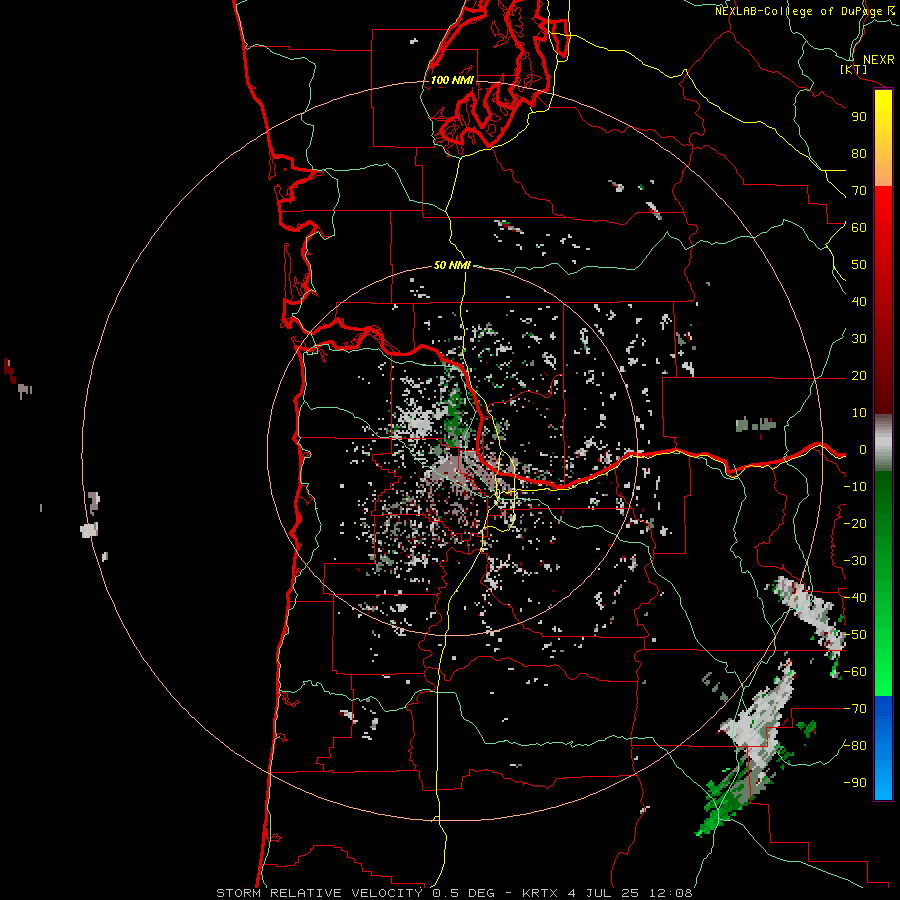This screenshot has width=900, height=900.
Task: Click the 50 value on the velocity scale
Action: tap(859, 265)
